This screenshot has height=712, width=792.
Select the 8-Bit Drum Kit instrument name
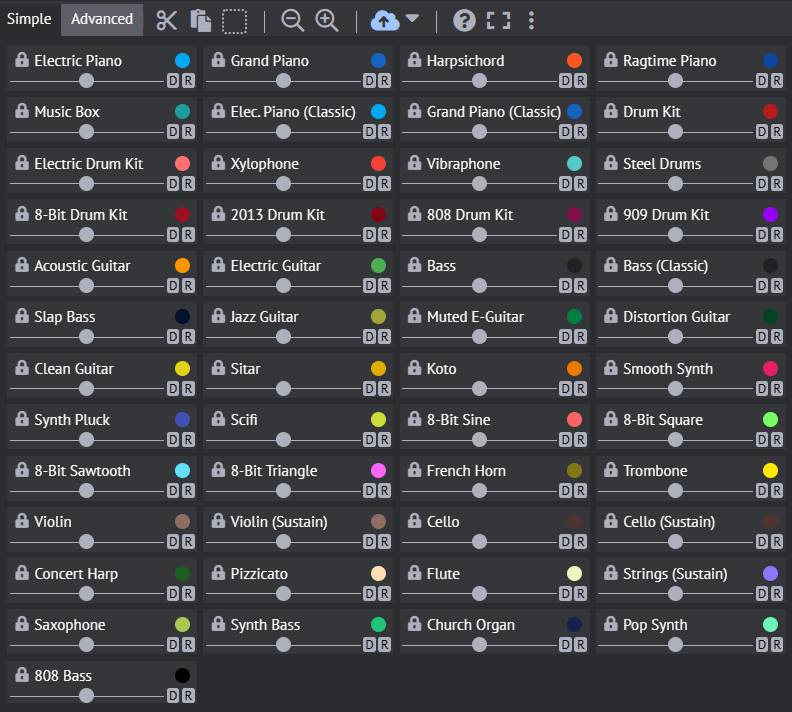click(x=81, y=215)
